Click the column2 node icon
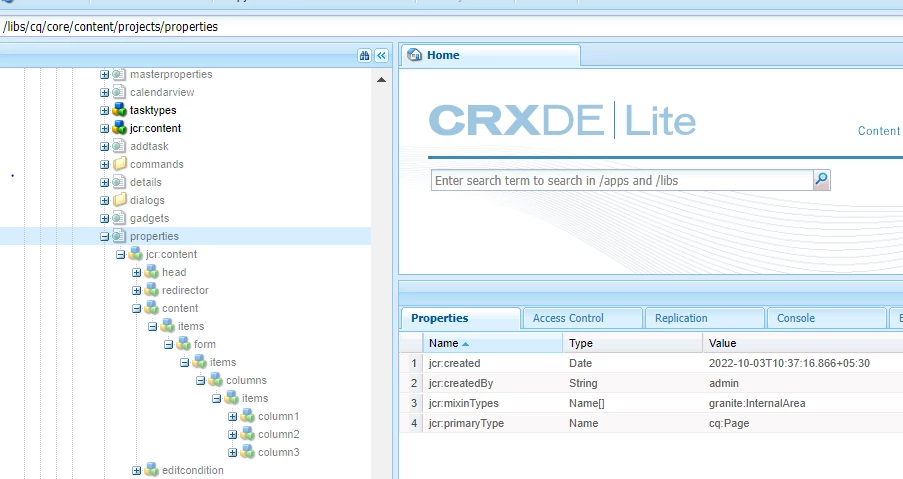 coord(248,434)
